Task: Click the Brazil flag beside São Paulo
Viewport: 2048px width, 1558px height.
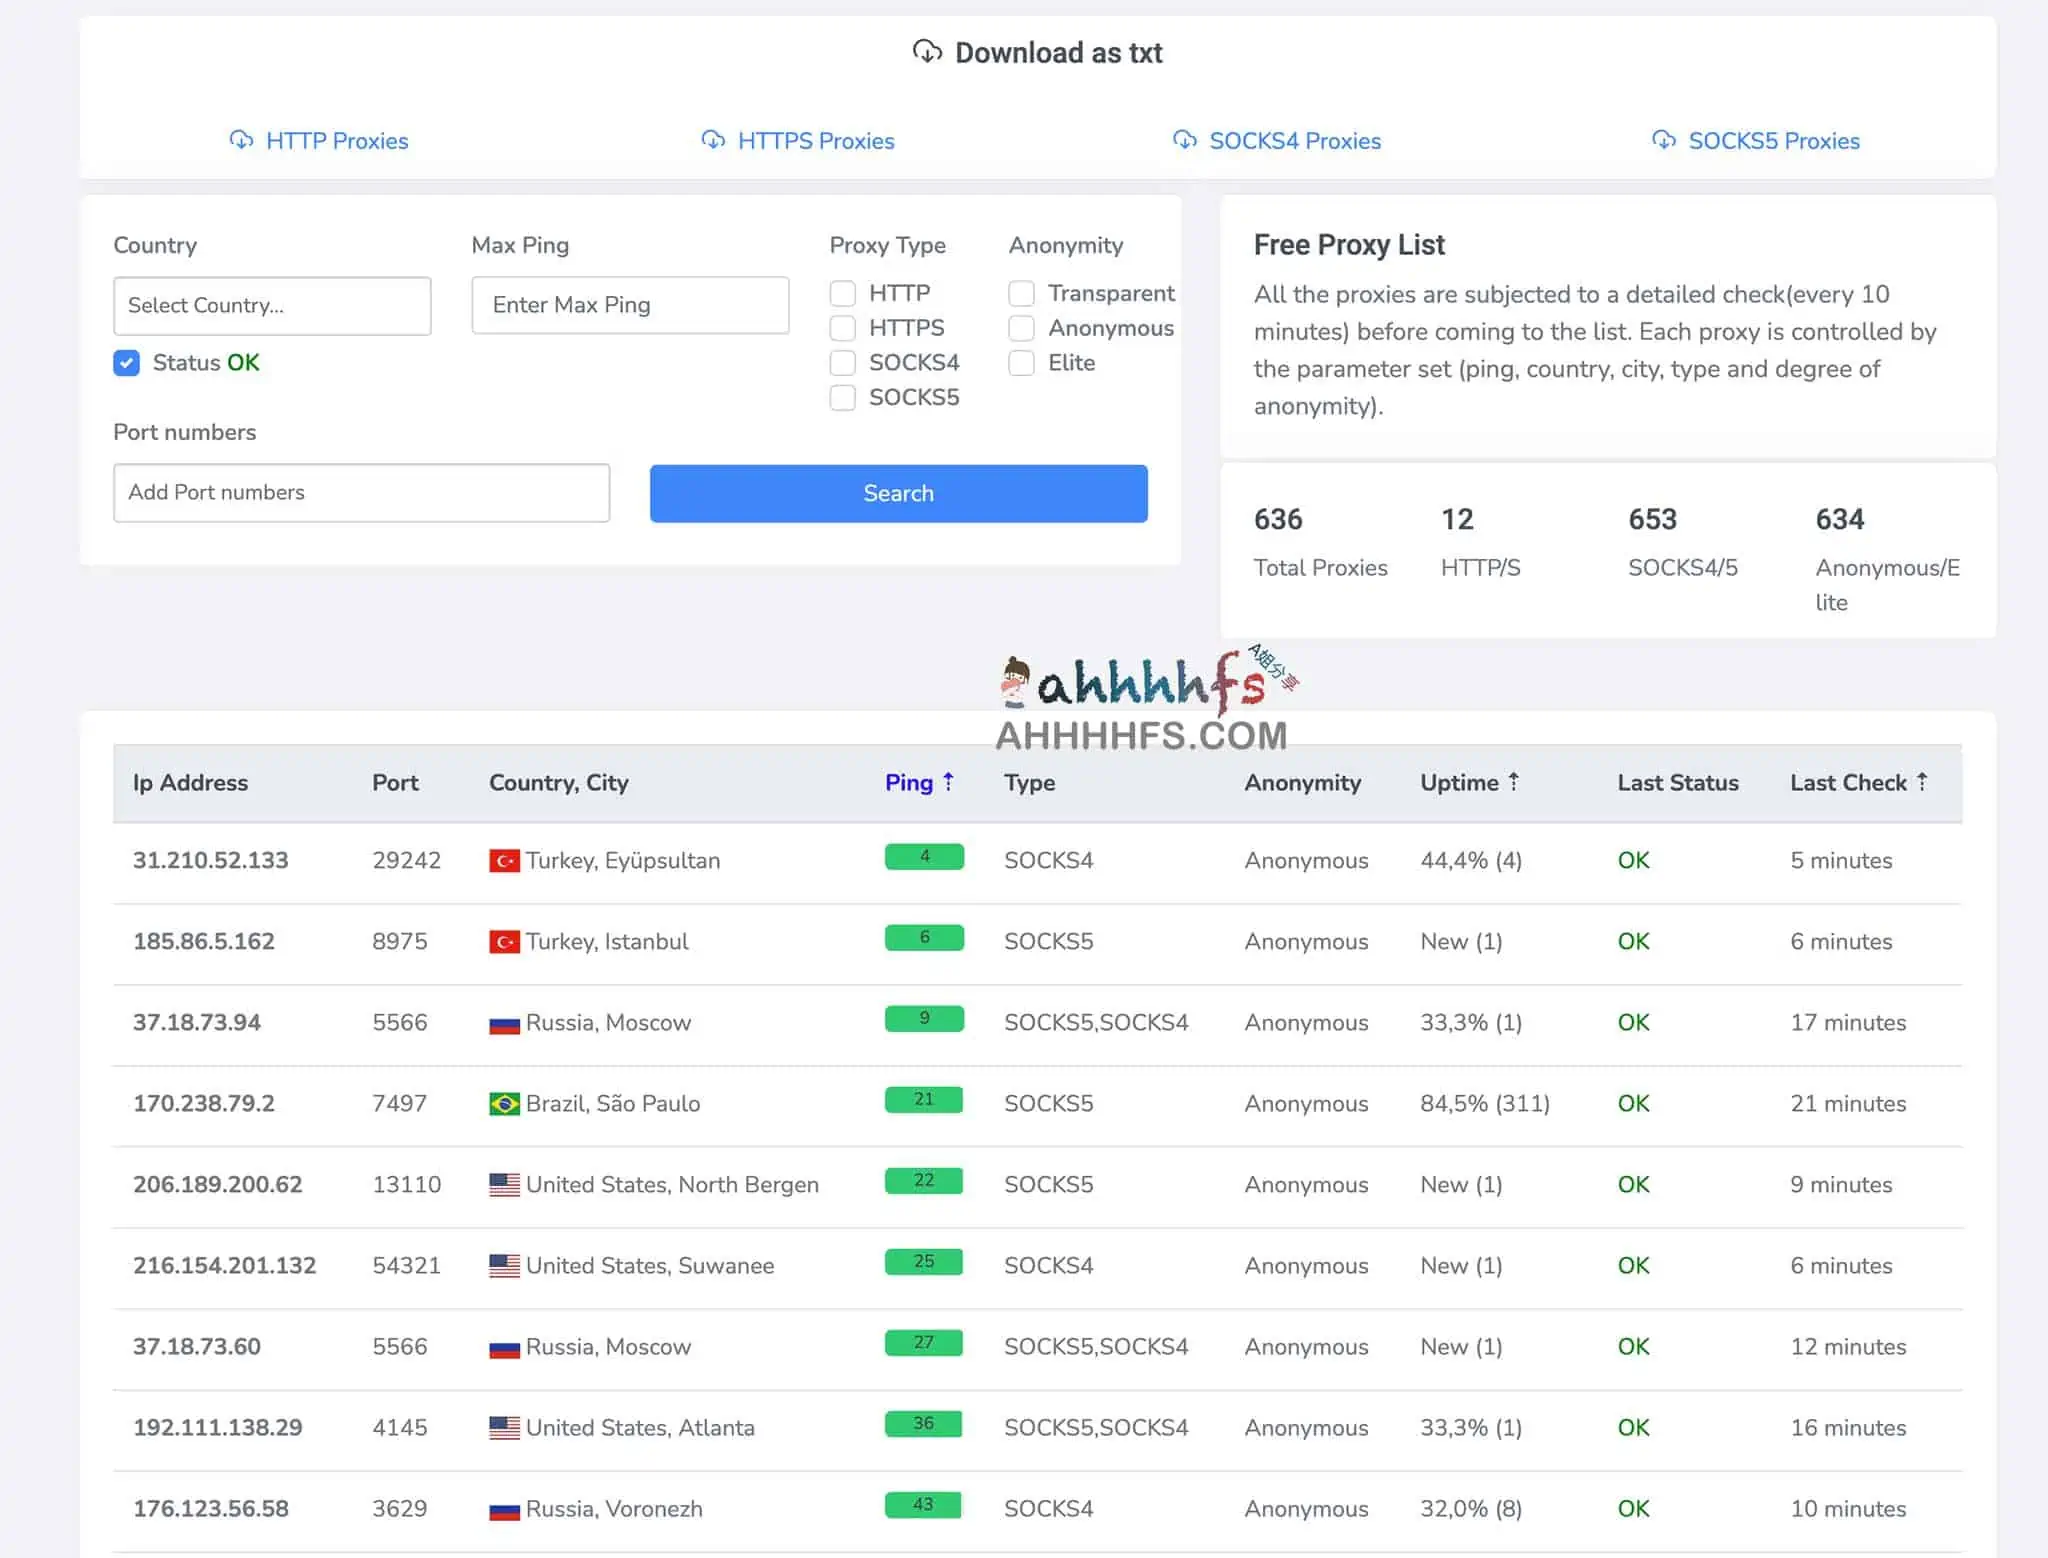Action: pyautogui.click(x=504, y=1104)
